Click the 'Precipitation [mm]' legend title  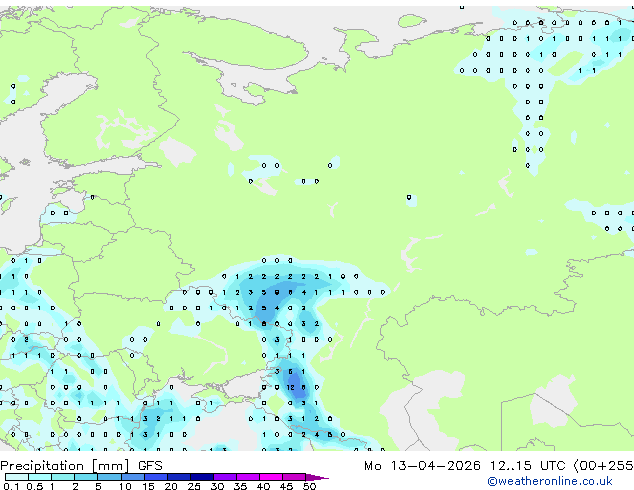[65, 466]
